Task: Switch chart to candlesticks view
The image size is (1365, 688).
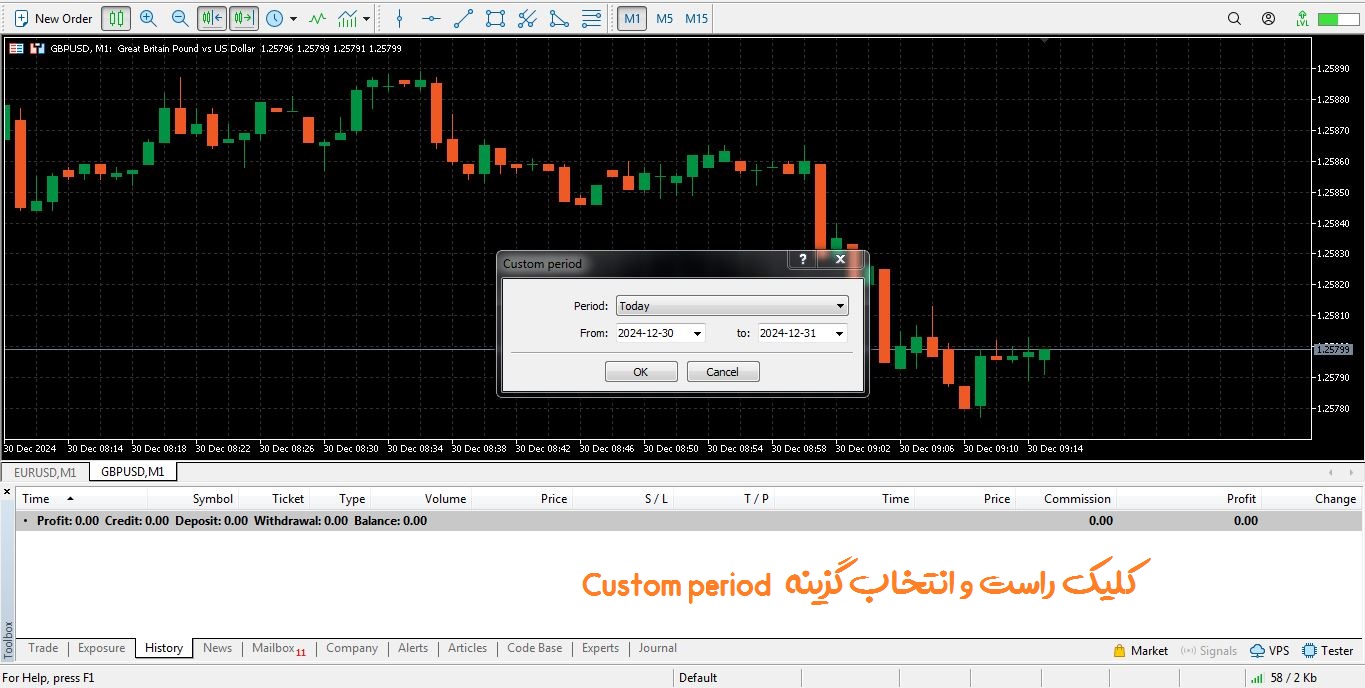Action: [117, 18]
